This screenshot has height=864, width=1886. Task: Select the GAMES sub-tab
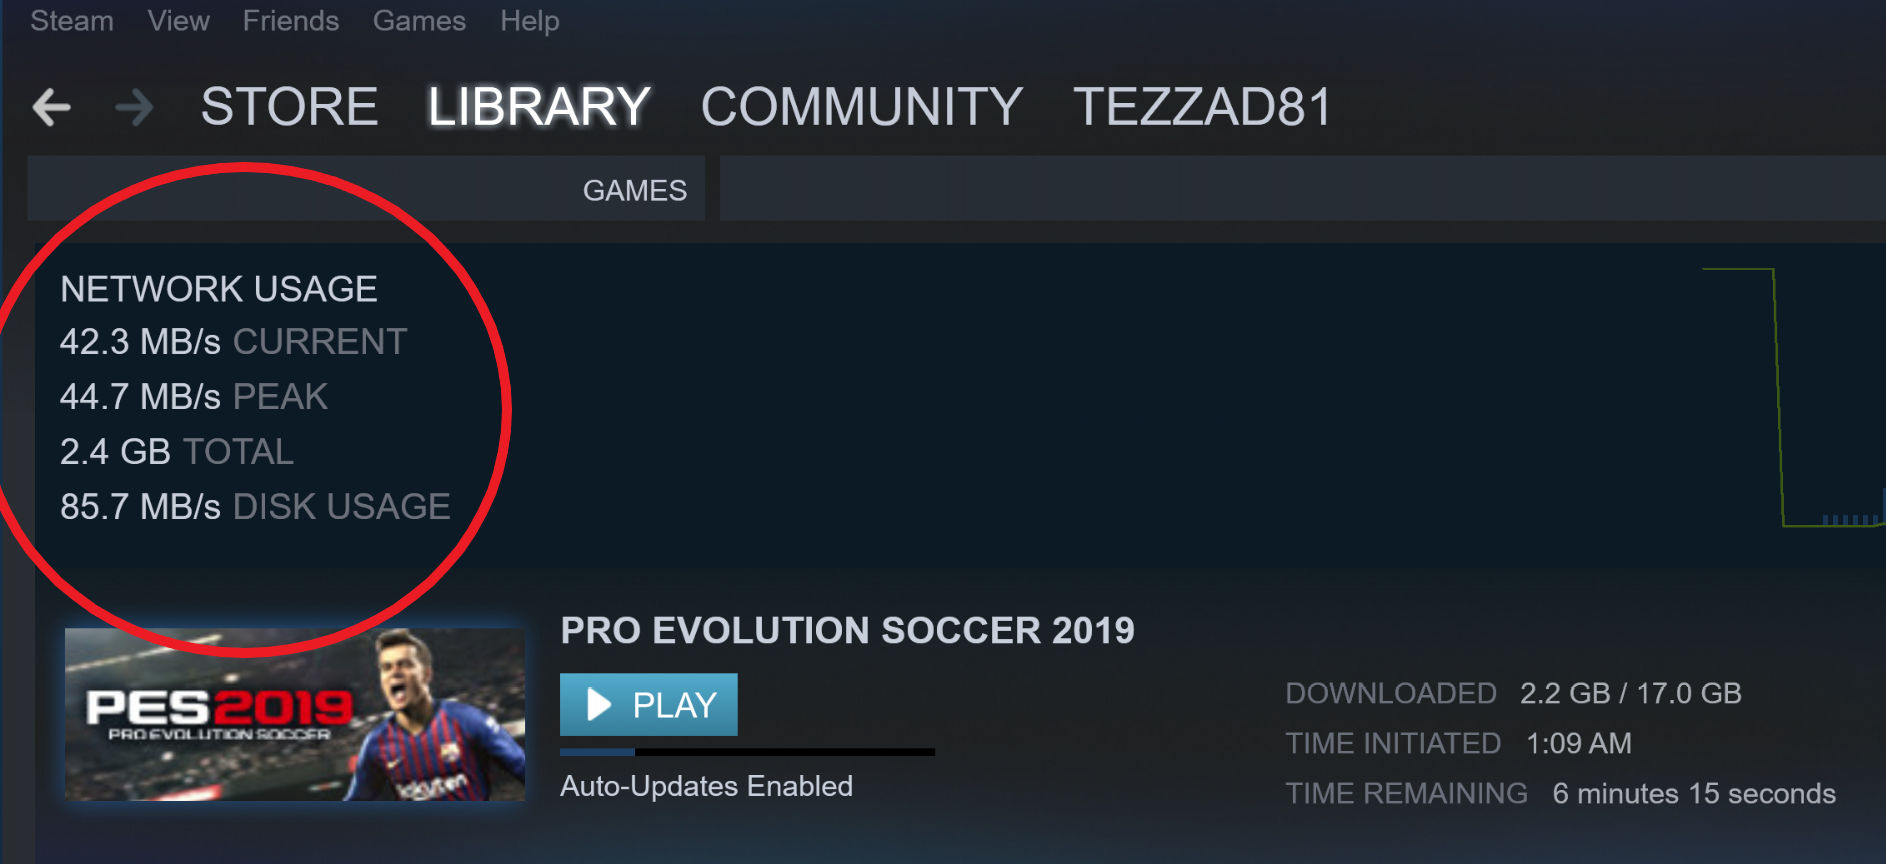(635, 190)
